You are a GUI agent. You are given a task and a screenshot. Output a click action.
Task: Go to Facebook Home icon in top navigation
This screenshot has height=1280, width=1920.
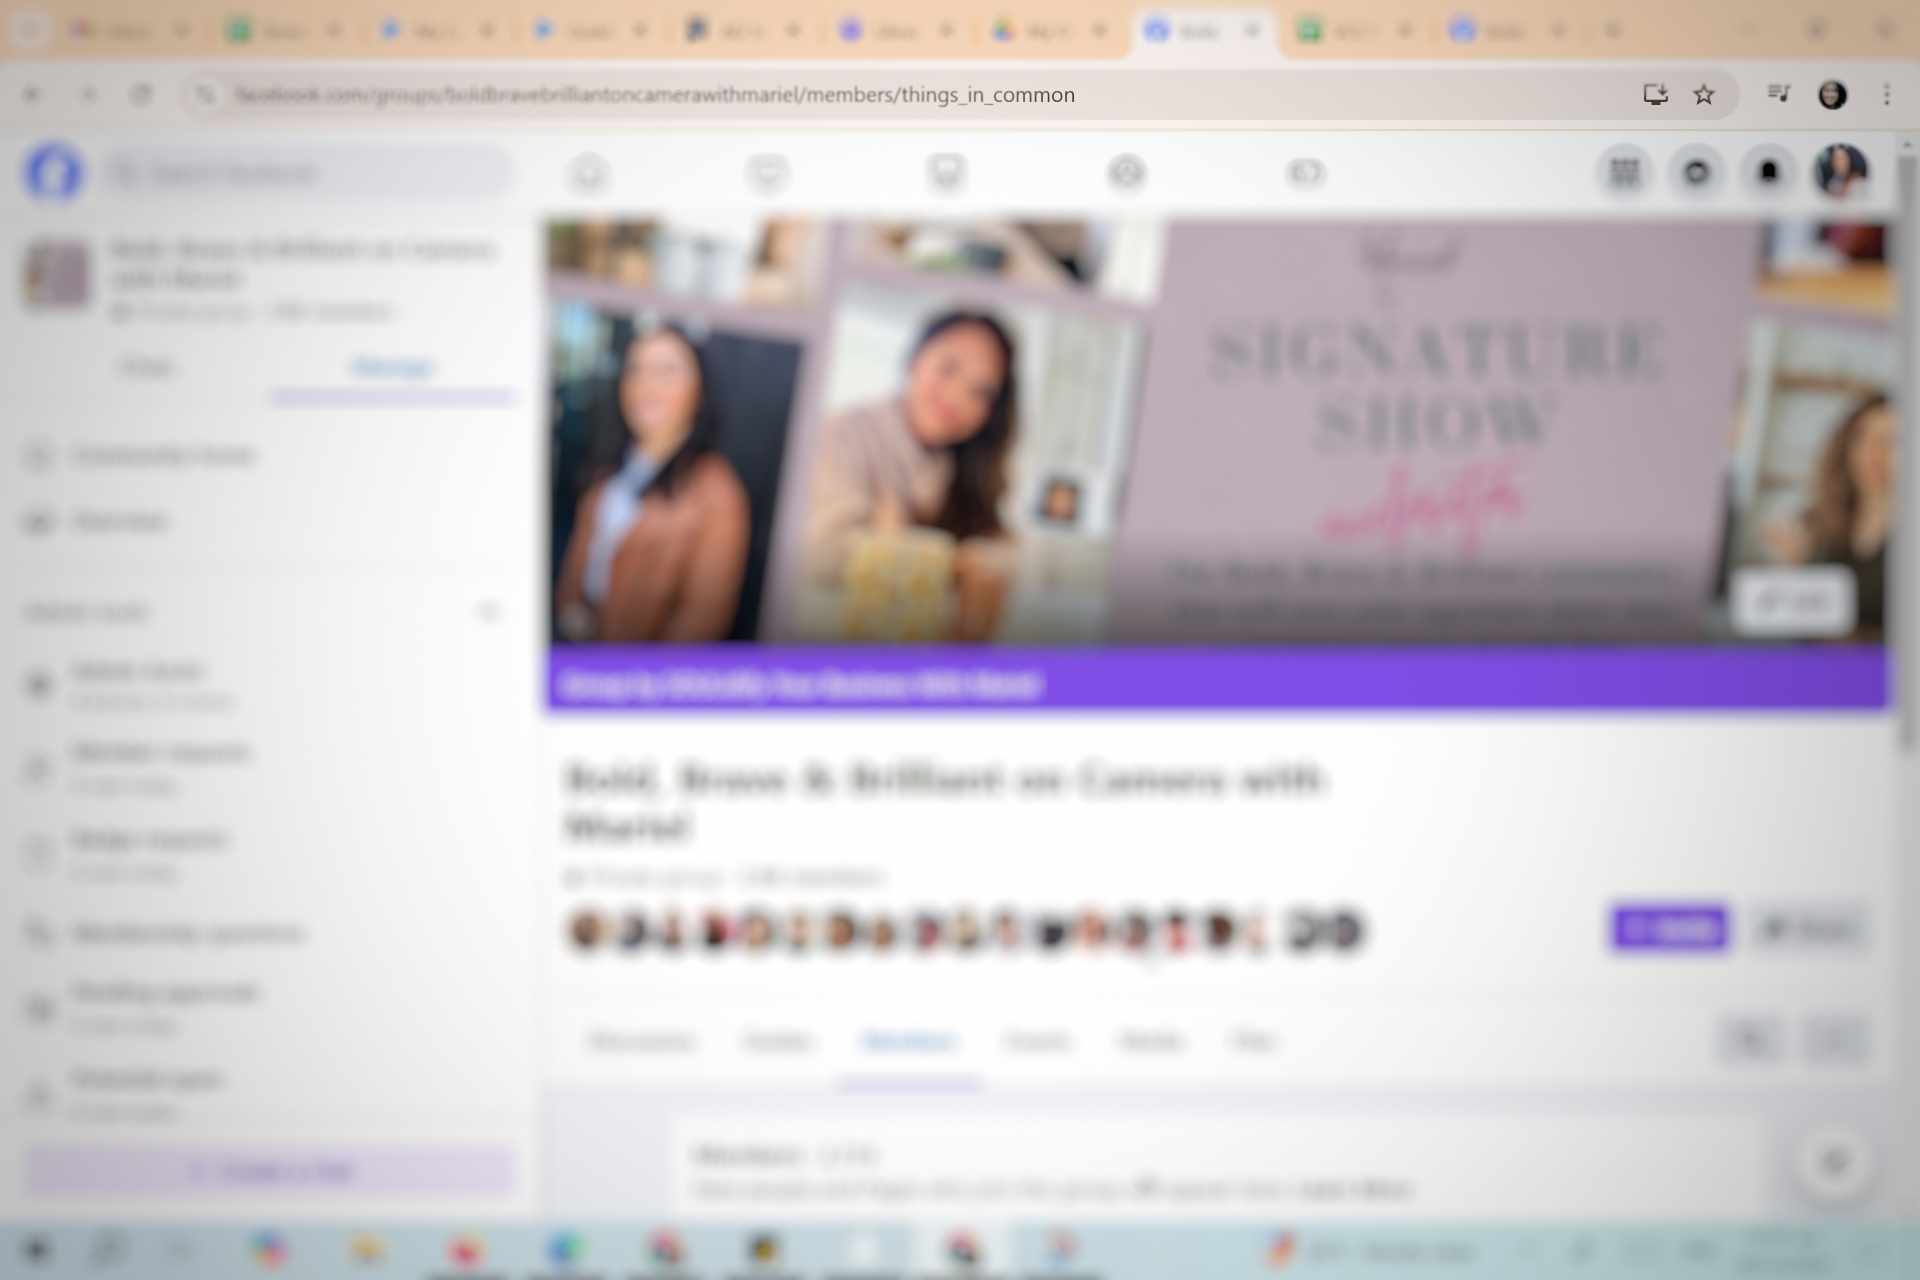coord(589,173)
